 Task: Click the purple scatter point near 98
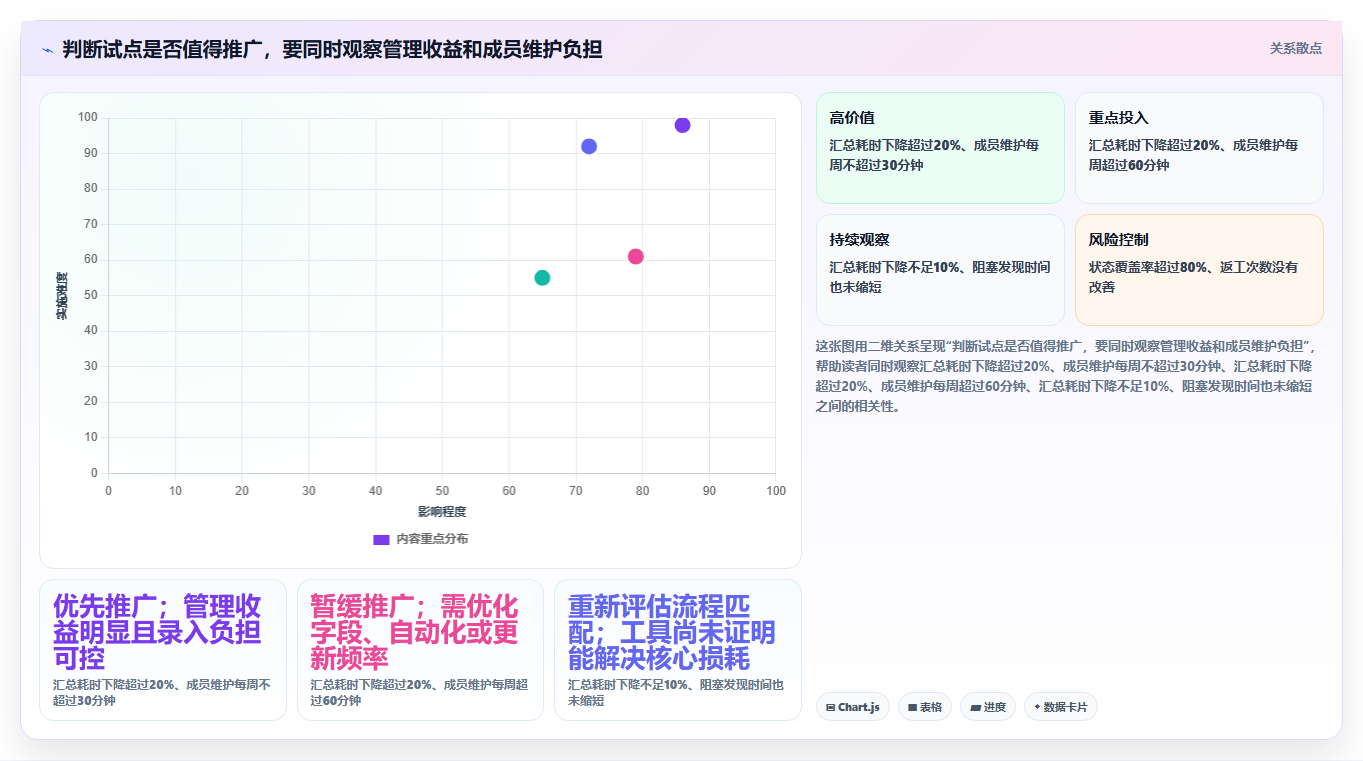click(682, 125)
